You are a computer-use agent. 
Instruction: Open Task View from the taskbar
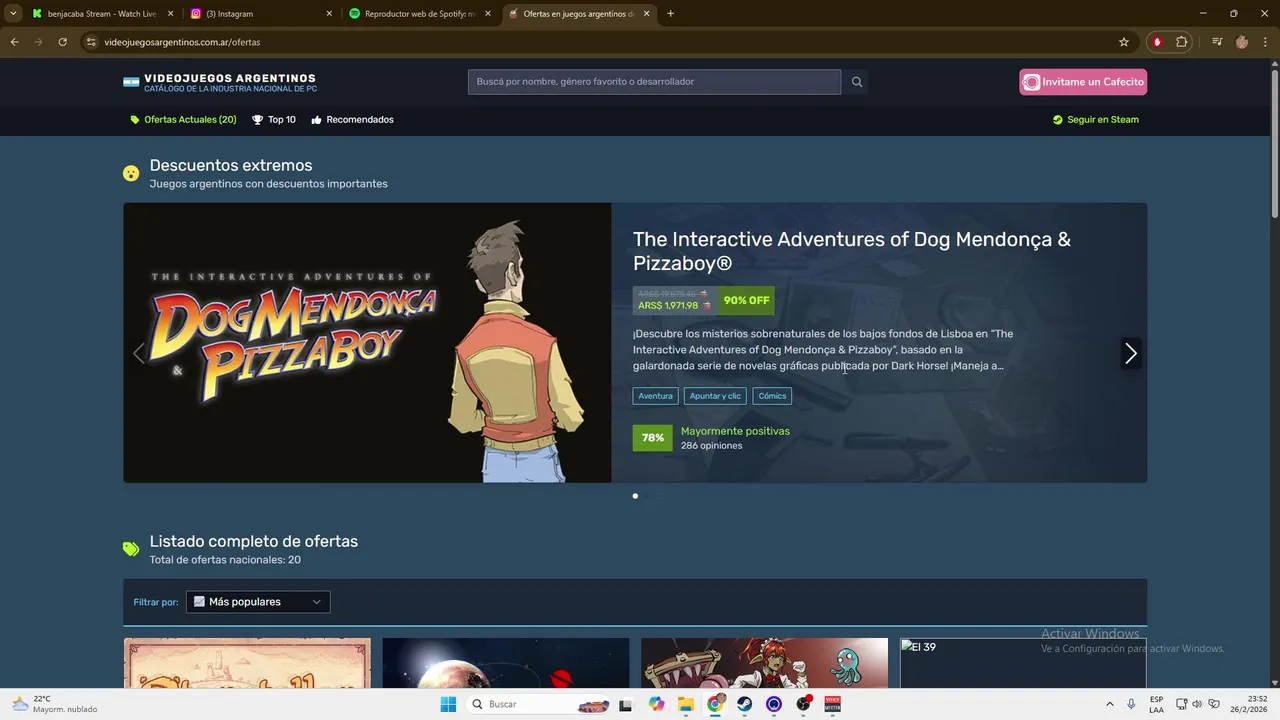pos(627,704)
